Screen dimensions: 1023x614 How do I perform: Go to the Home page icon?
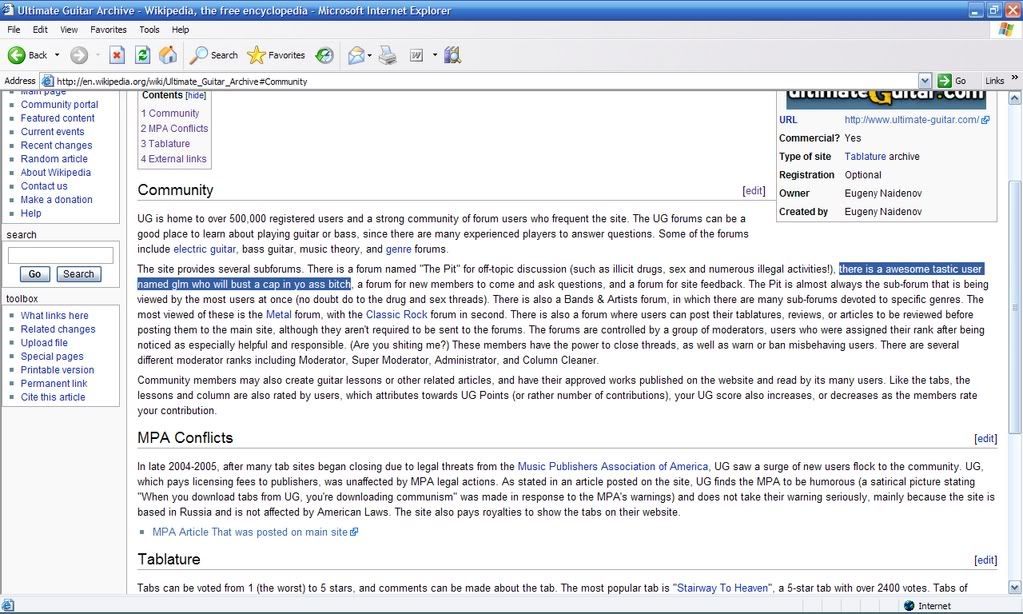pyautogui.click(x=168, y=55)
